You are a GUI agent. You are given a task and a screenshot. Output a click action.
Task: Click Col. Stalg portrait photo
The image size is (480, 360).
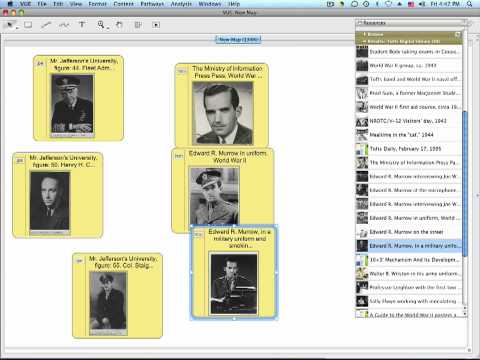pyautogui.click(x=108, y=303)
